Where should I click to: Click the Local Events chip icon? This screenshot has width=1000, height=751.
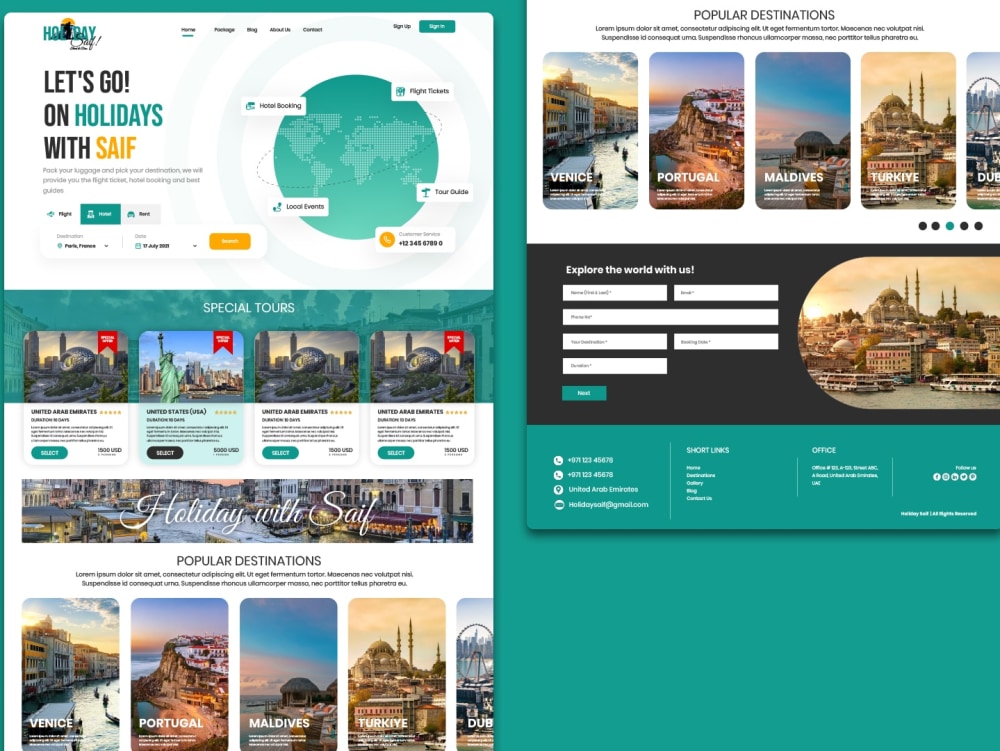coord(277,207)
